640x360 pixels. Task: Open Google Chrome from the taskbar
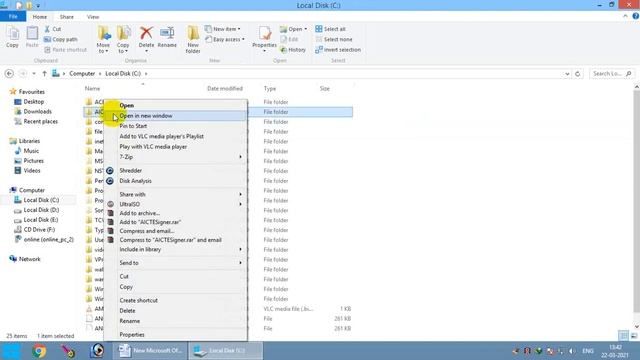click(39, 351)
